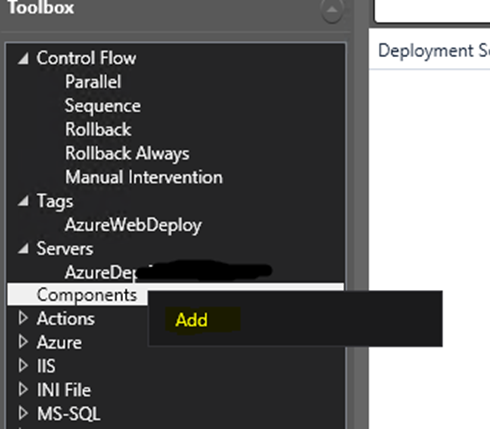Image resolution: width=490 pixels, height=429 pixels.
Task: Click the Servers label
Action: pos(65,249)
